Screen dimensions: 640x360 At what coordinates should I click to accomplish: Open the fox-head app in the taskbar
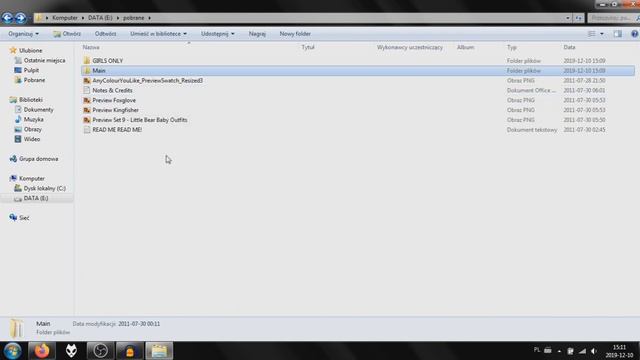tap(71, 351)
